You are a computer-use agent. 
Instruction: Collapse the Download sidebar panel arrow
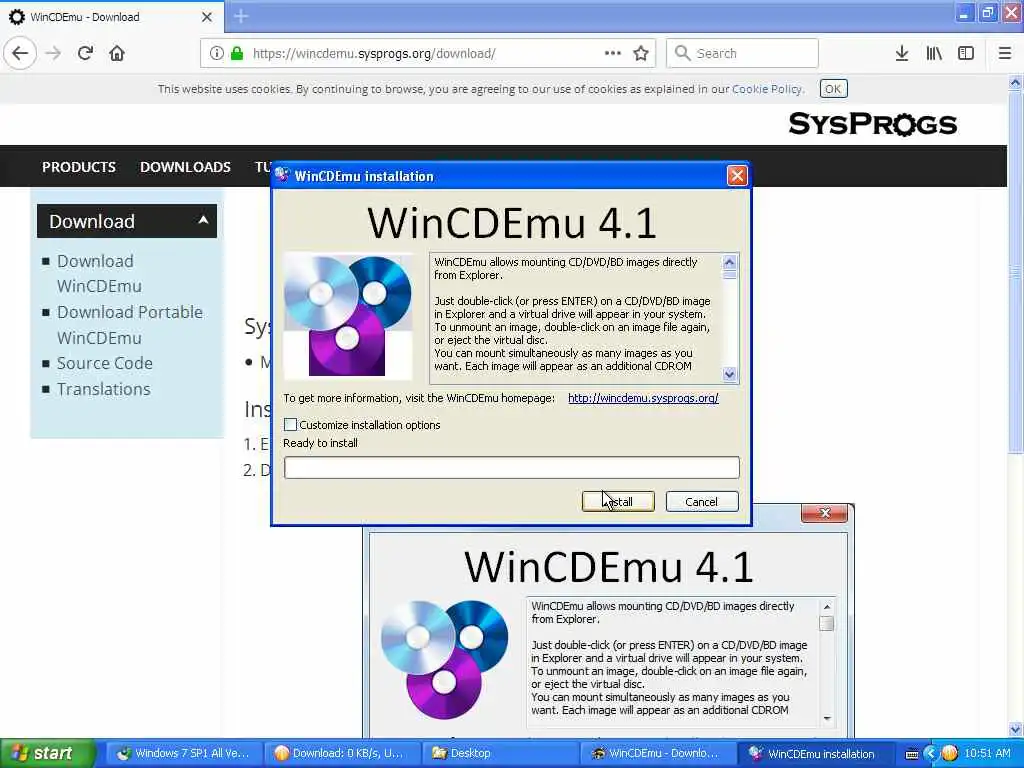click(203, 220)
